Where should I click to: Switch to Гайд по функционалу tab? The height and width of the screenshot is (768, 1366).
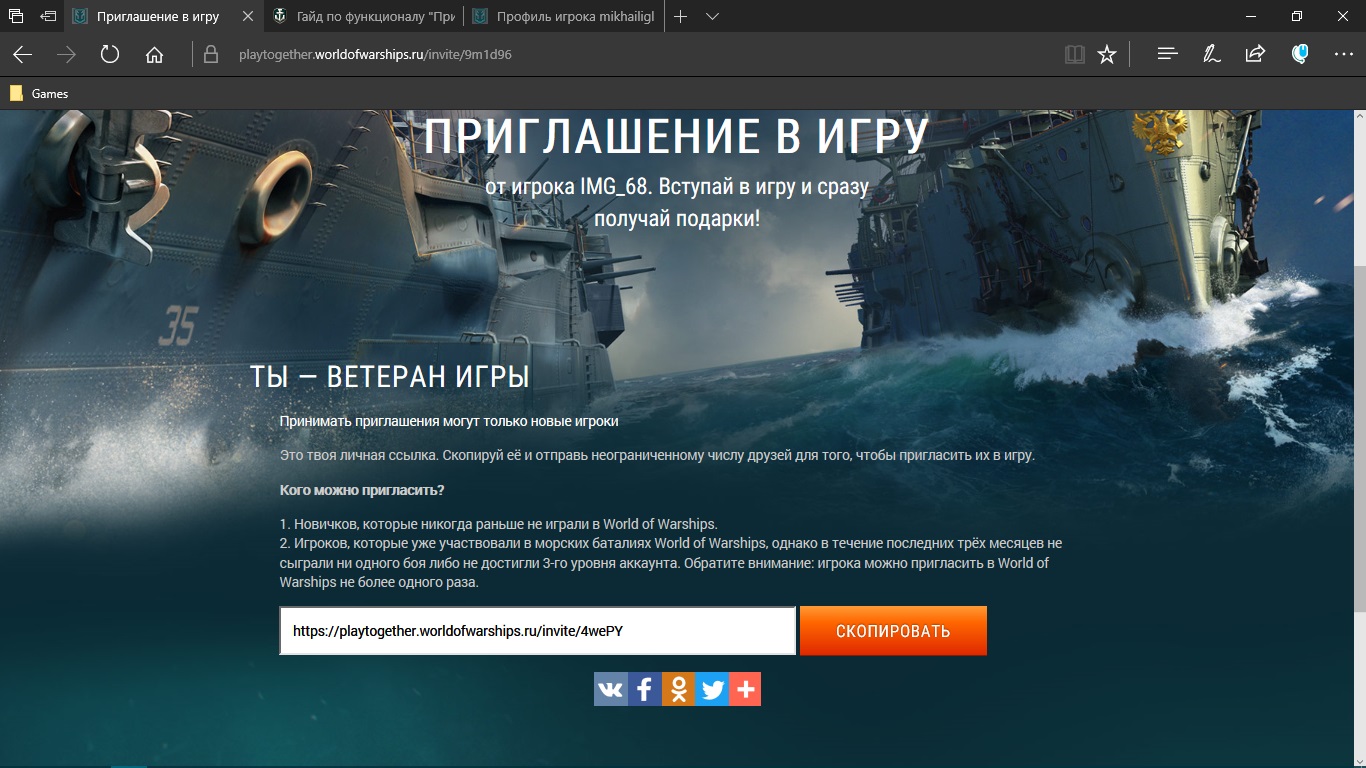364,17
